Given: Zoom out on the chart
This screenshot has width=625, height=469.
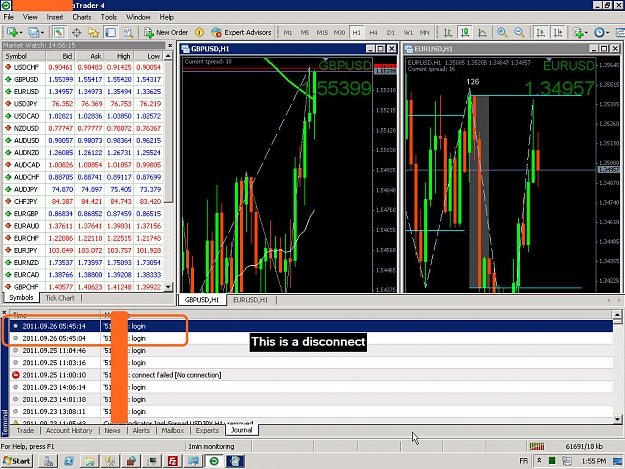Looking at the screenshot, I should pyautogui.click(x=519, y=32).
